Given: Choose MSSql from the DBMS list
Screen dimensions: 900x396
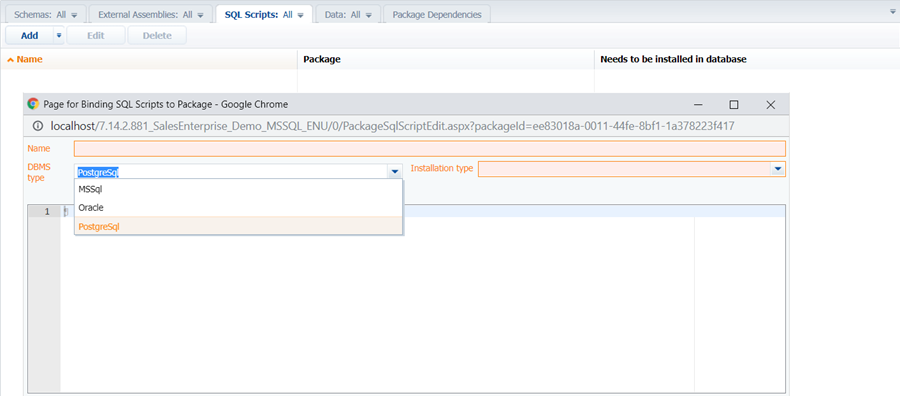Looking at the screenshot, I should (238, 189).
